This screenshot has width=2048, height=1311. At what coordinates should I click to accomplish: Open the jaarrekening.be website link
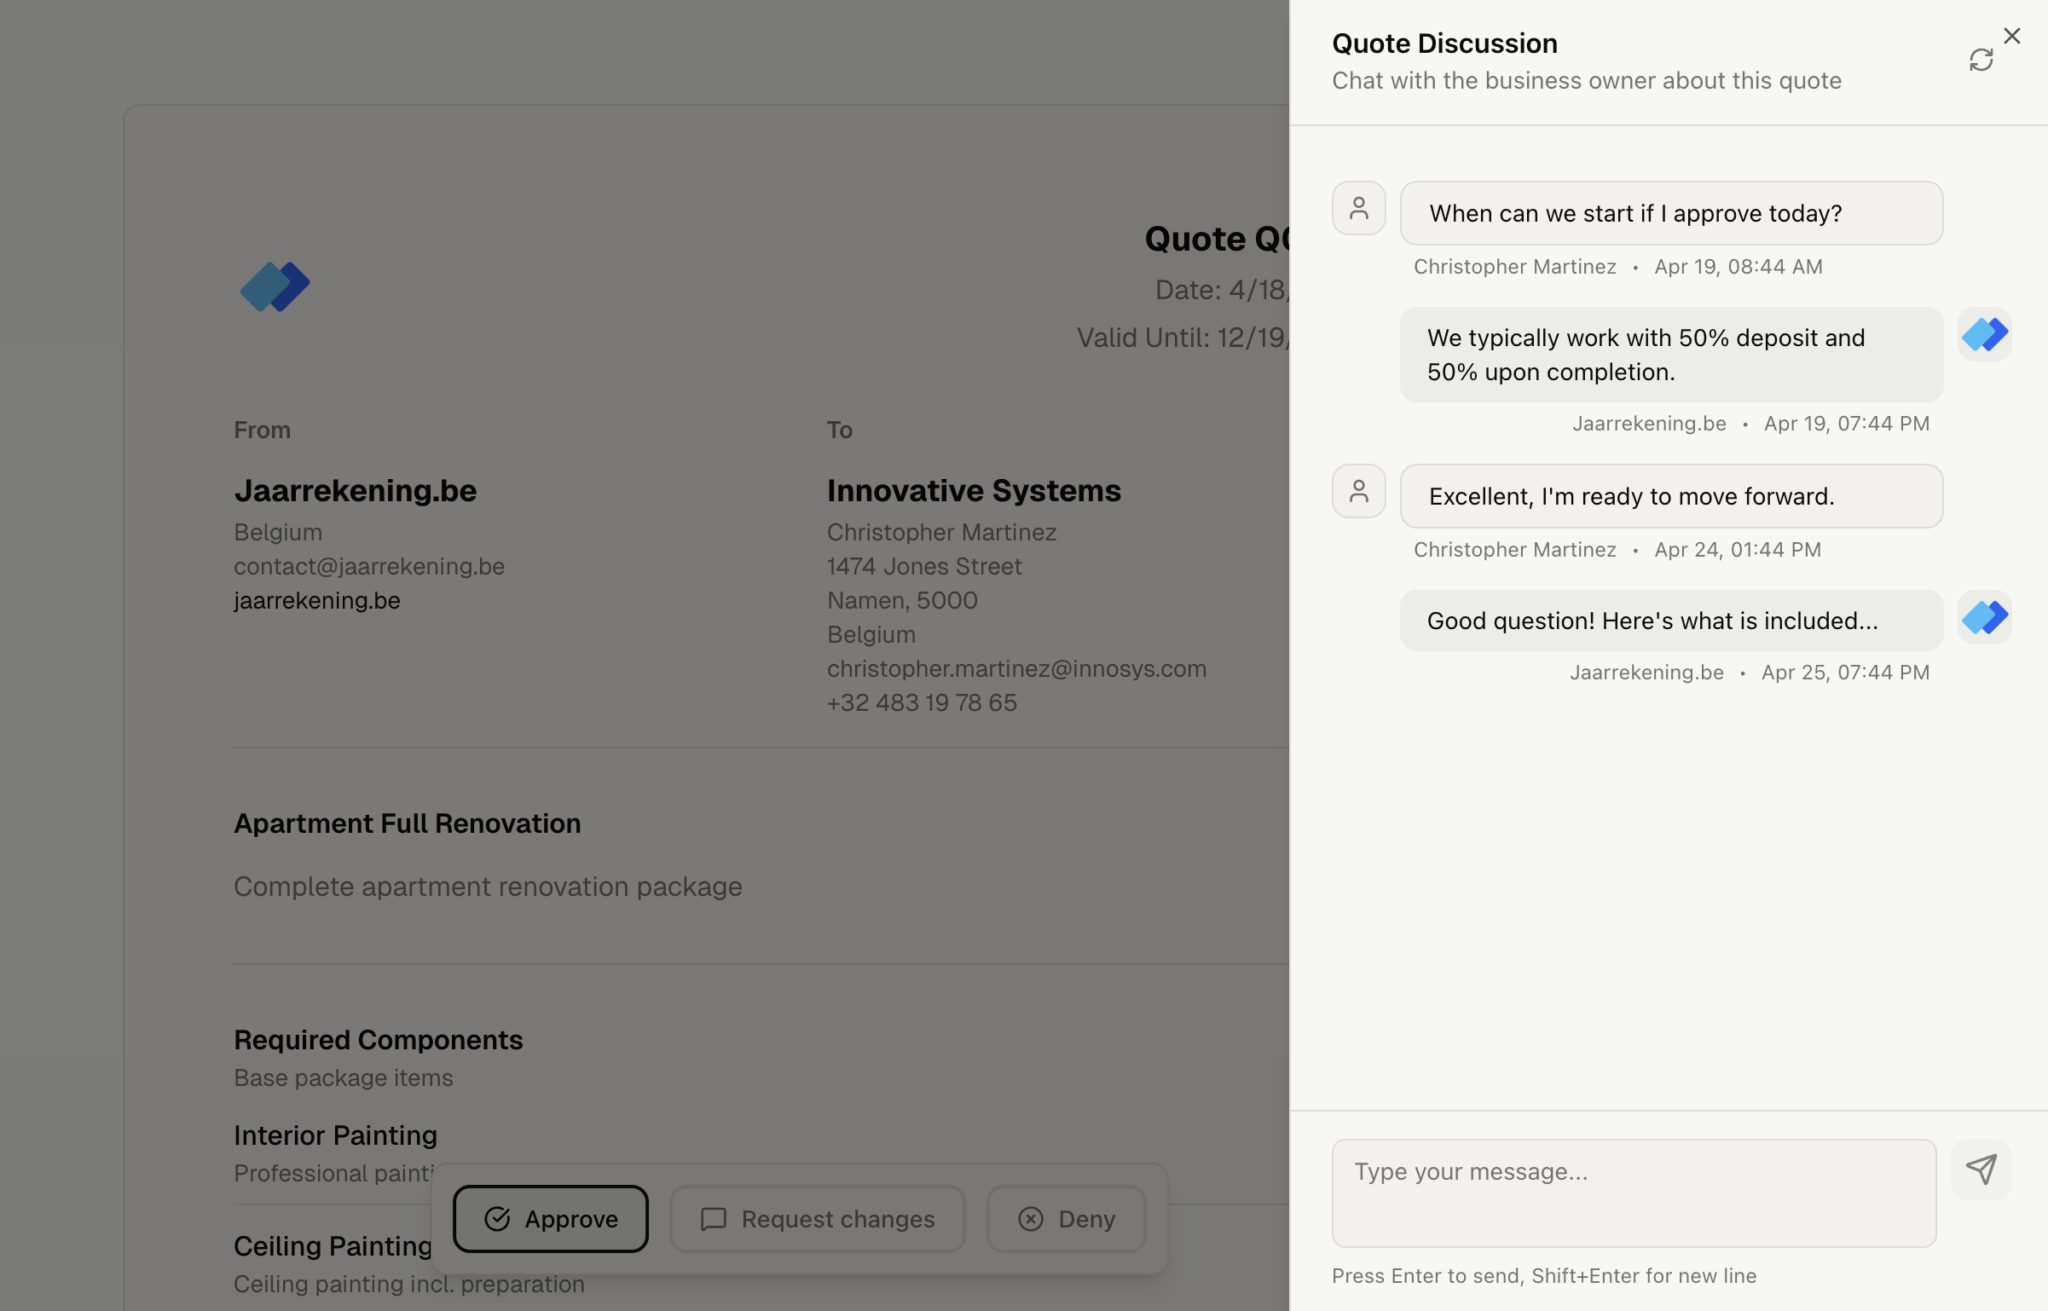[317, 600]
